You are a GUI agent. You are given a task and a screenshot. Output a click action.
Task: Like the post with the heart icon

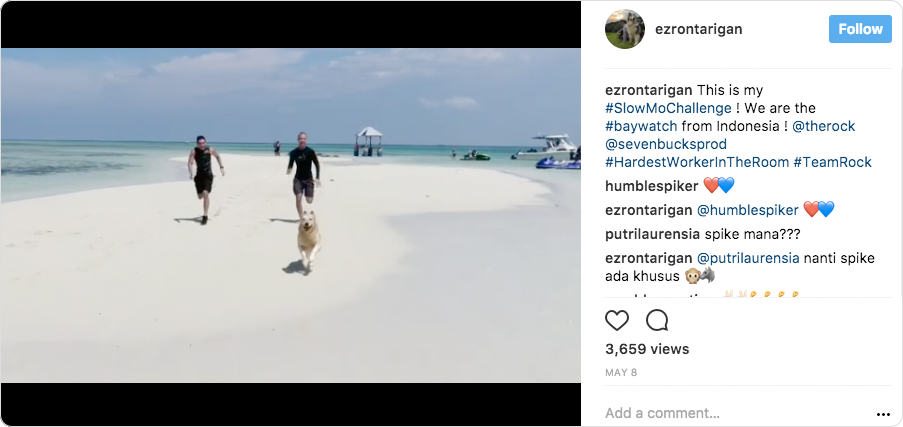[x=618, y=321]
